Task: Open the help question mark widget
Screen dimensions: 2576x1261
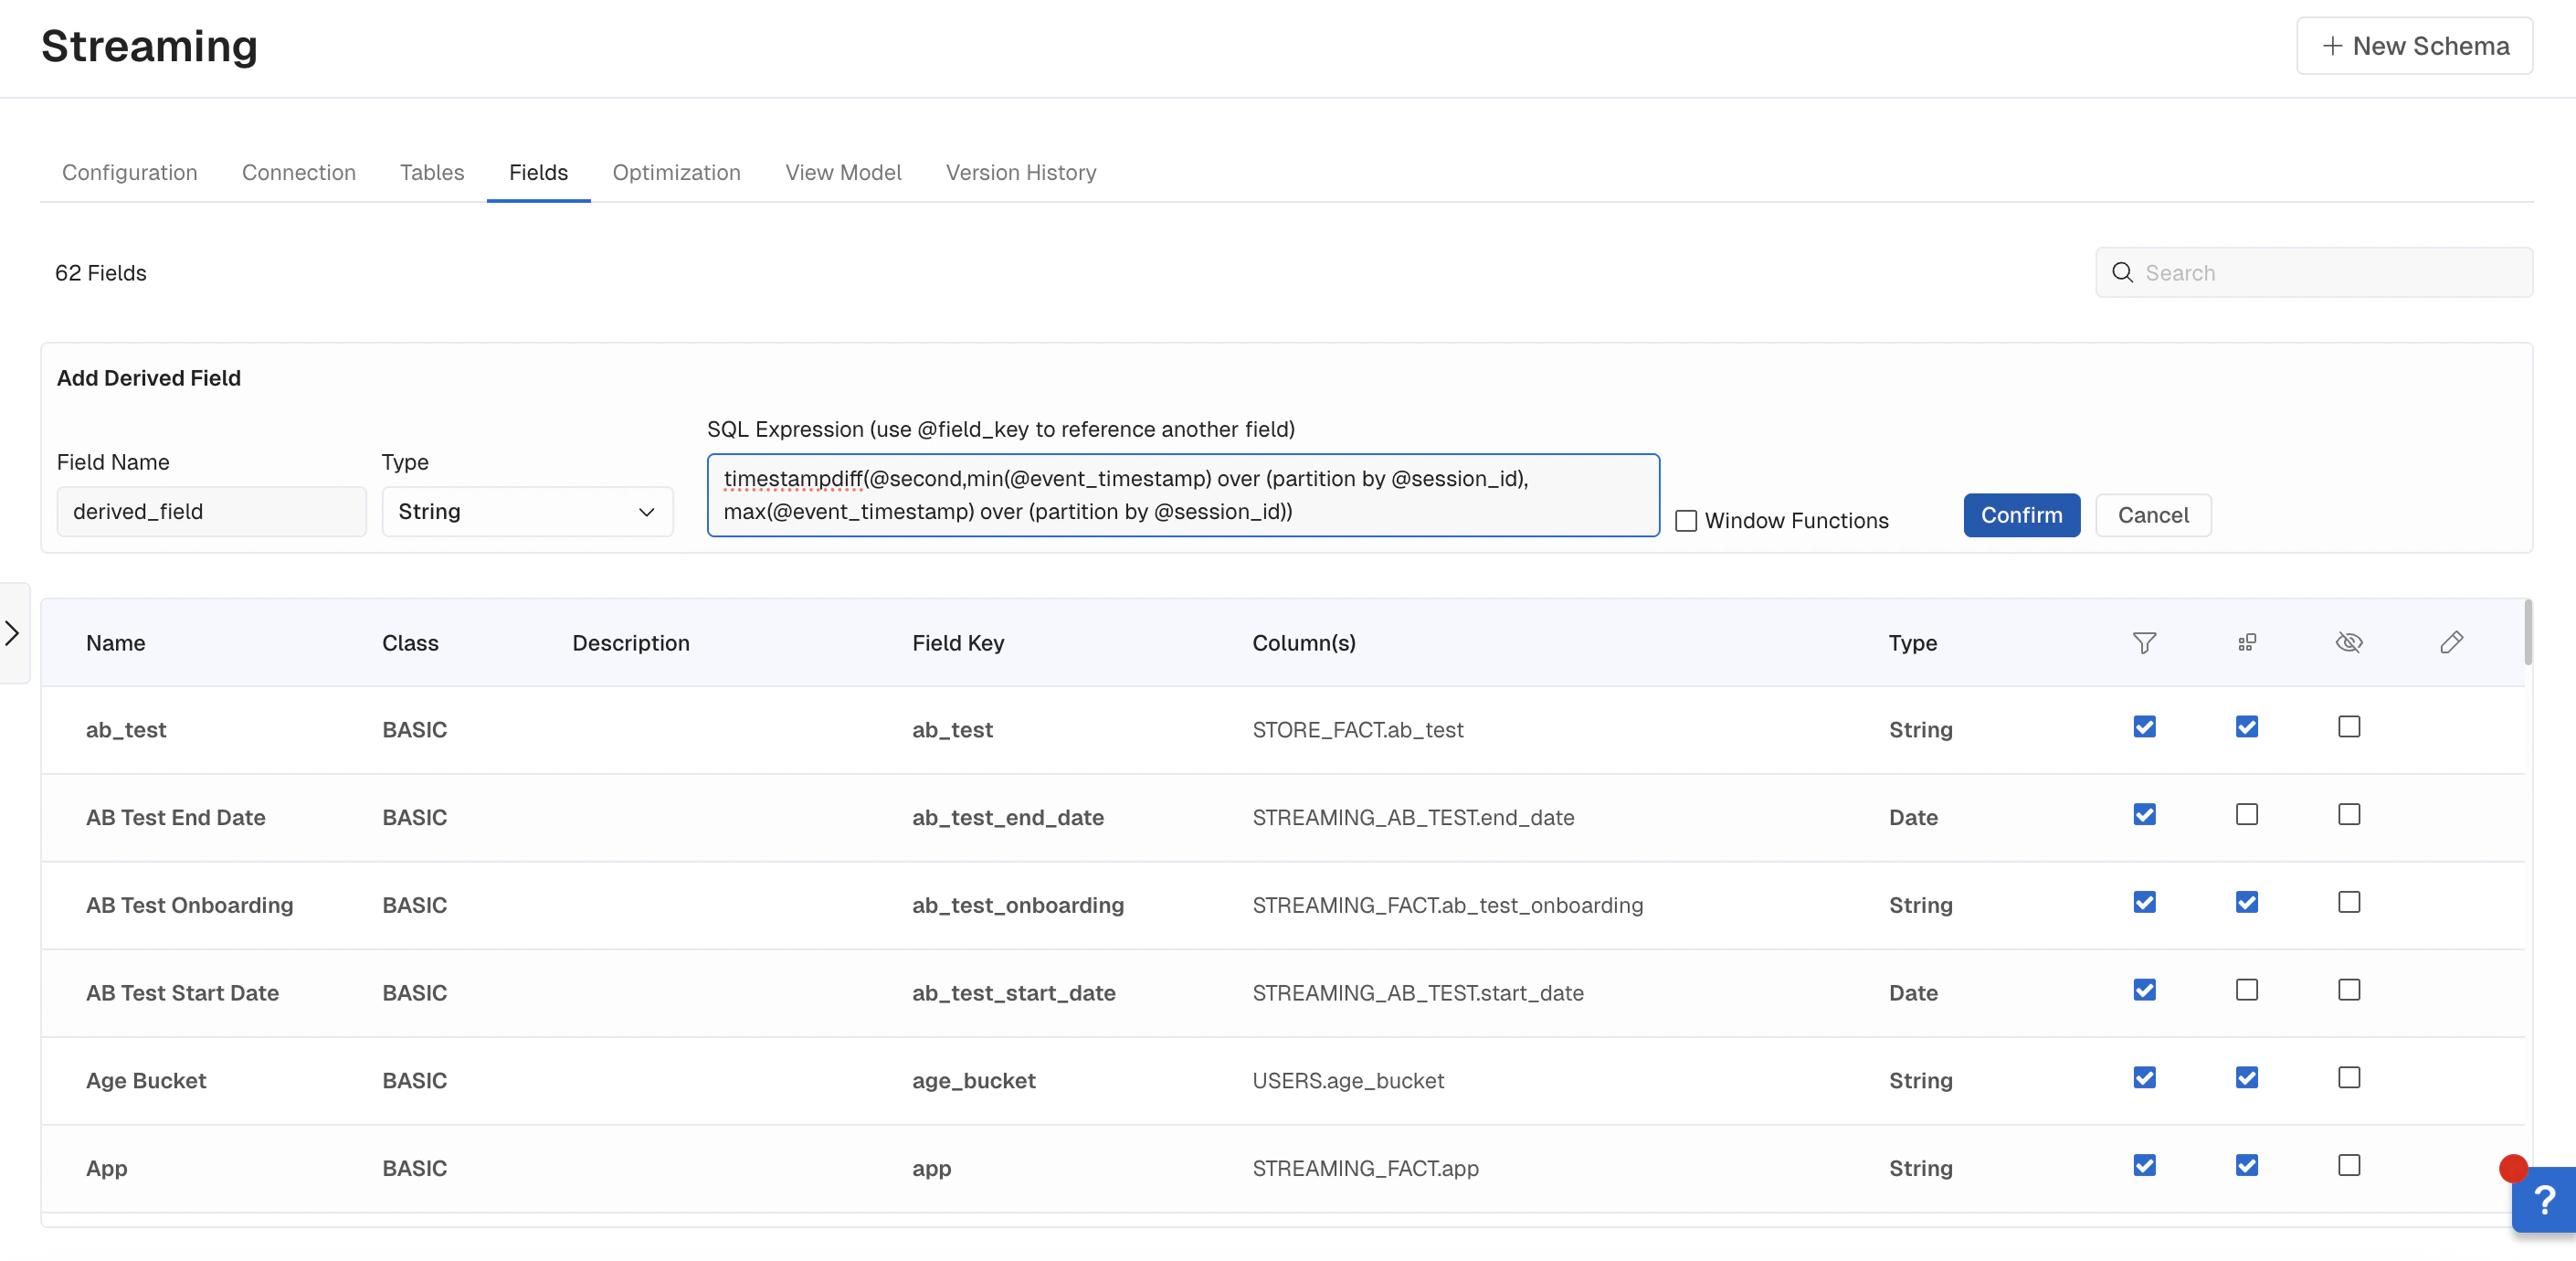Action: pyautogui.click(x=2544, y=1199)
